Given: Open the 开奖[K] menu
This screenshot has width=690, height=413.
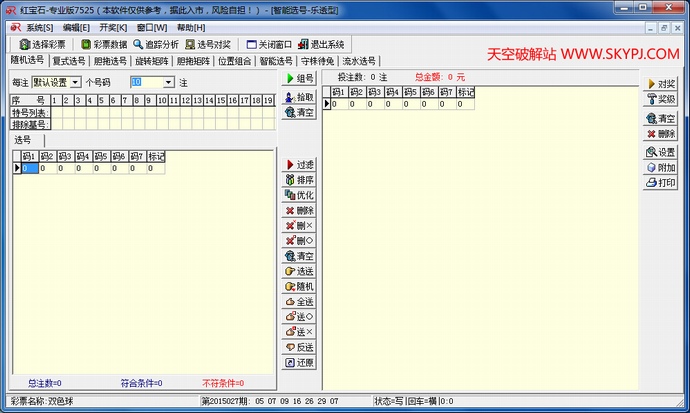Looking at the screenshot, I should point(113,28).
